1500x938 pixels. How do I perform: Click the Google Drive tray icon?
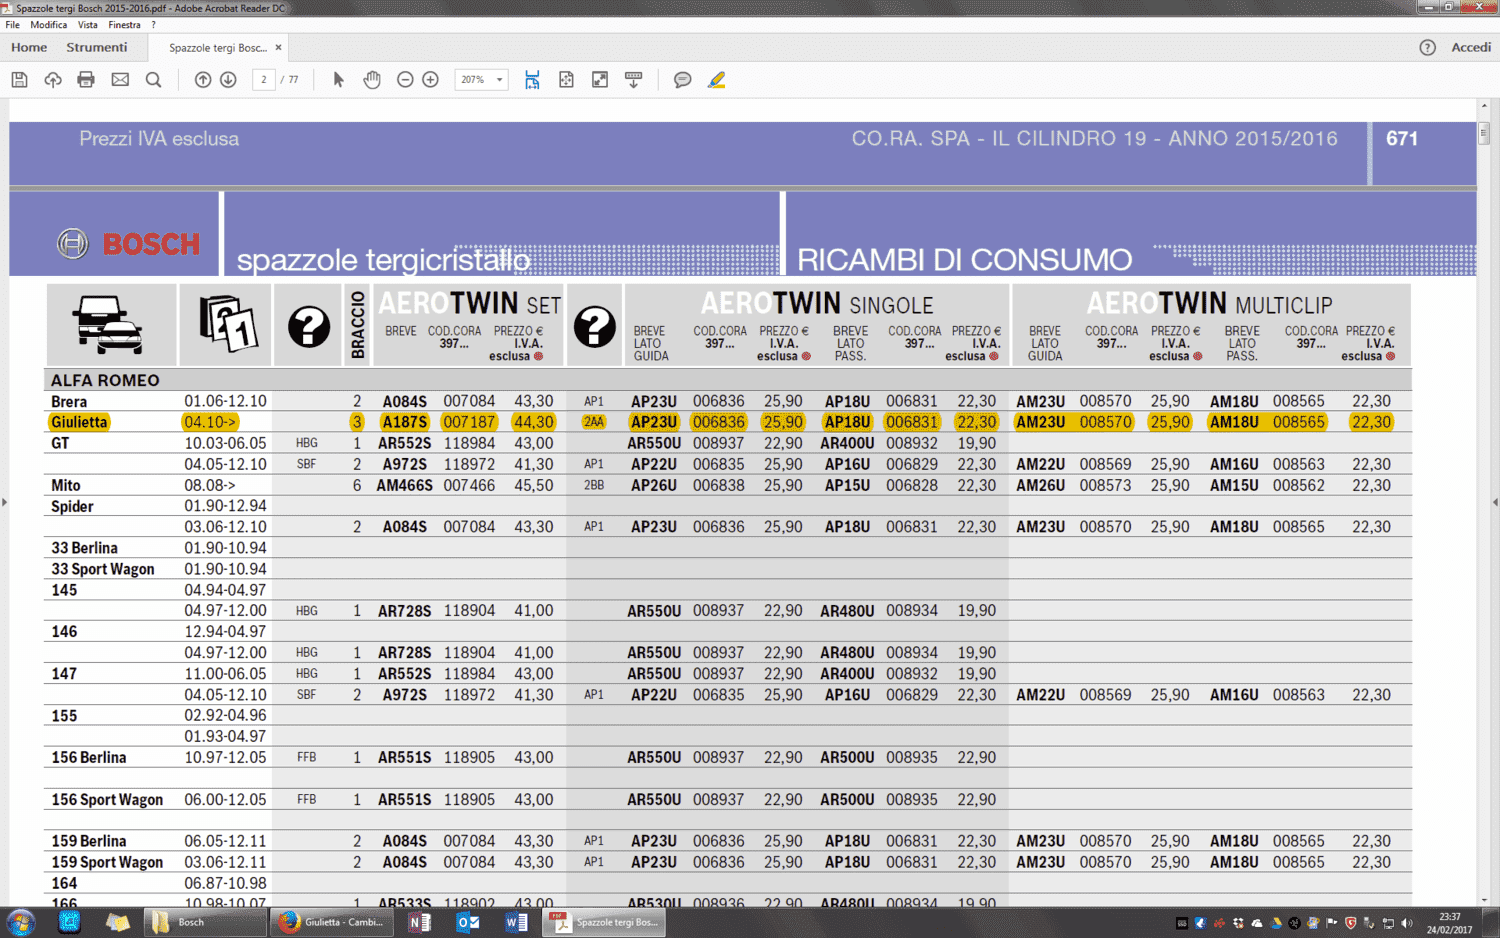pos(1276,923)
